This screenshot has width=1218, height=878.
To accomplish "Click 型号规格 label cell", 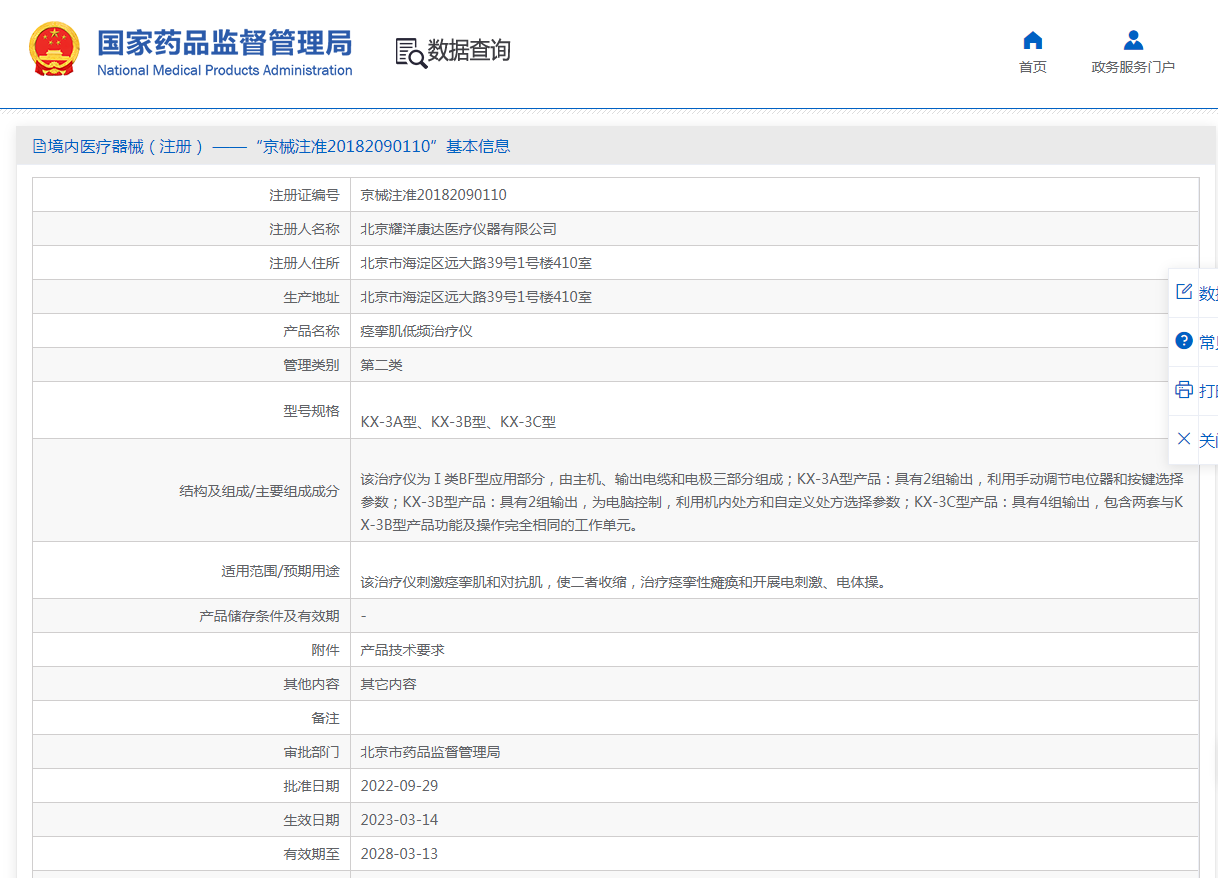I will tap(192, 410).
